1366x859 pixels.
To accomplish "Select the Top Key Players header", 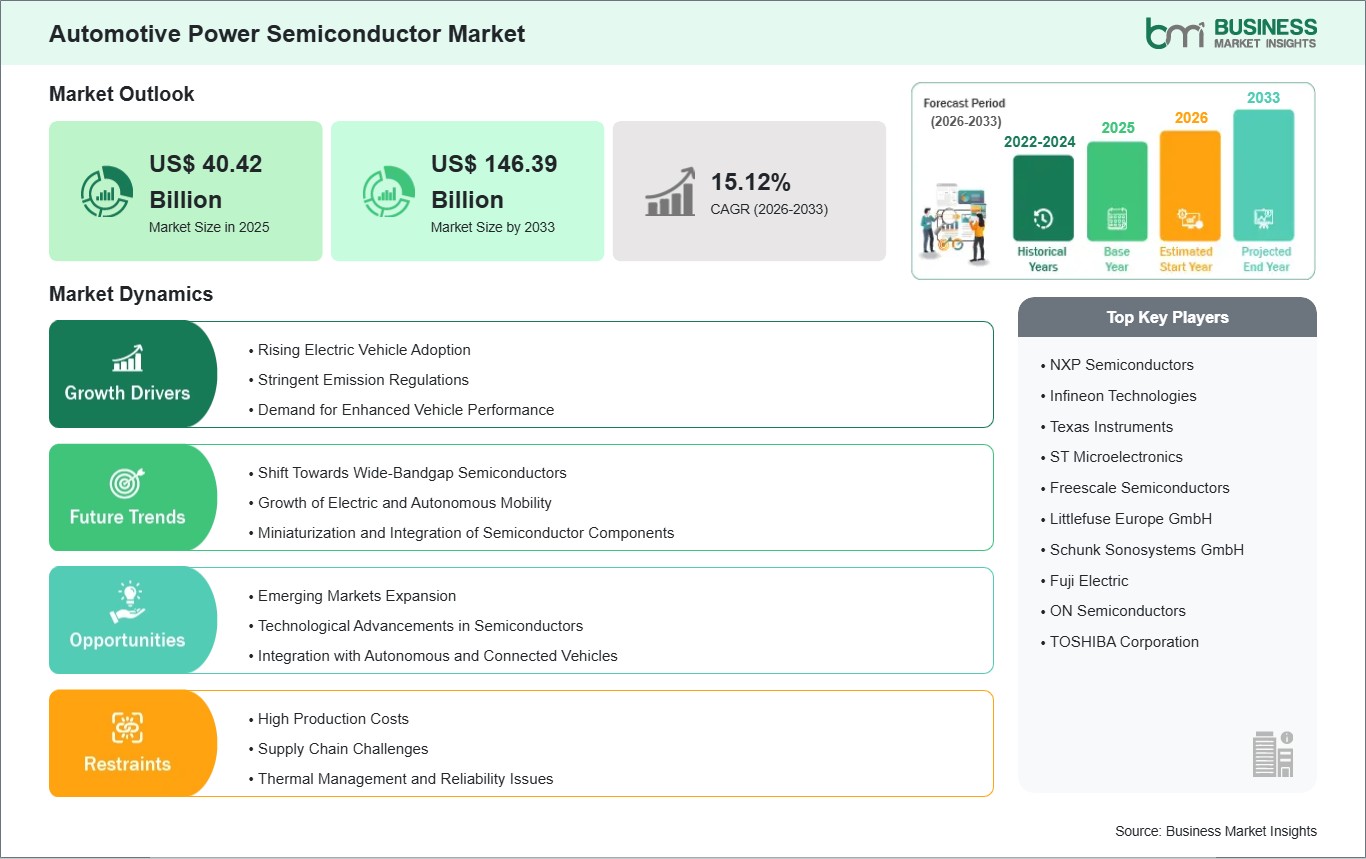I will click(1167, 317).
